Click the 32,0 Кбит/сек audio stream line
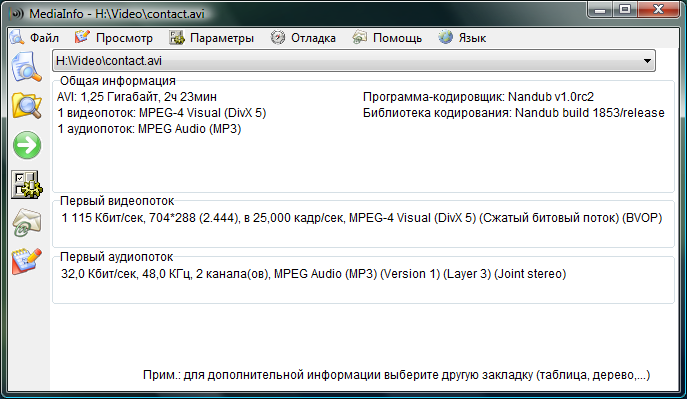 [x=313, y=274]
